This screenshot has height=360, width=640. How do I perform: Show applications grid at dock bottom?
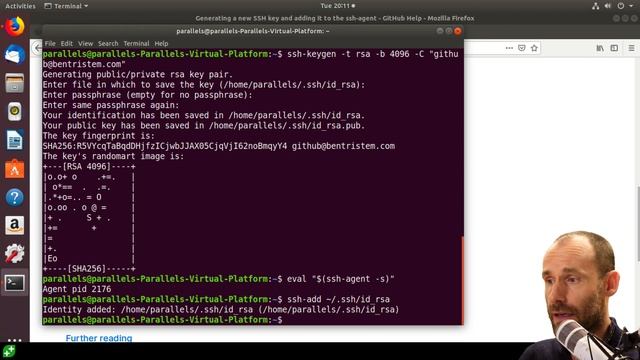click(x=15, y=340)
